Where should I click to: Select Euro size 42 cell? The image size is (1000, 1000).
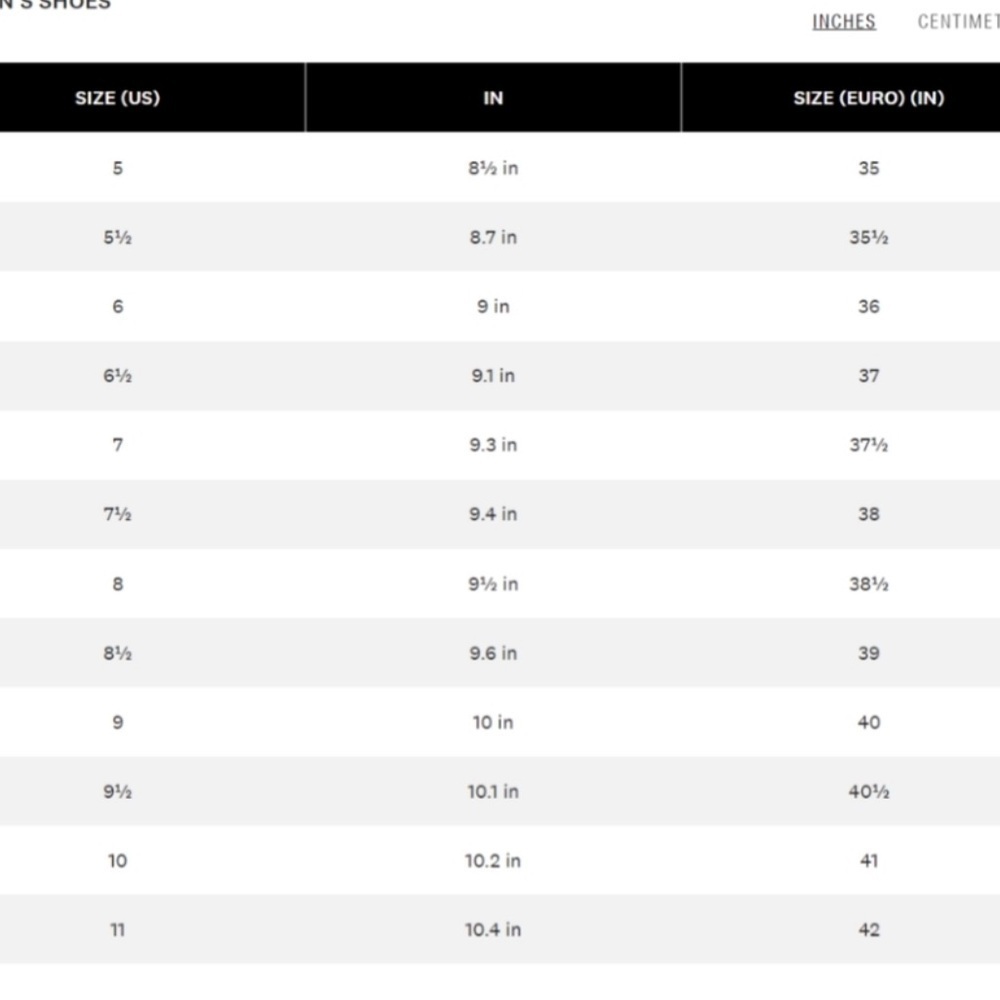pyautogui.click(x=868, y=929)
